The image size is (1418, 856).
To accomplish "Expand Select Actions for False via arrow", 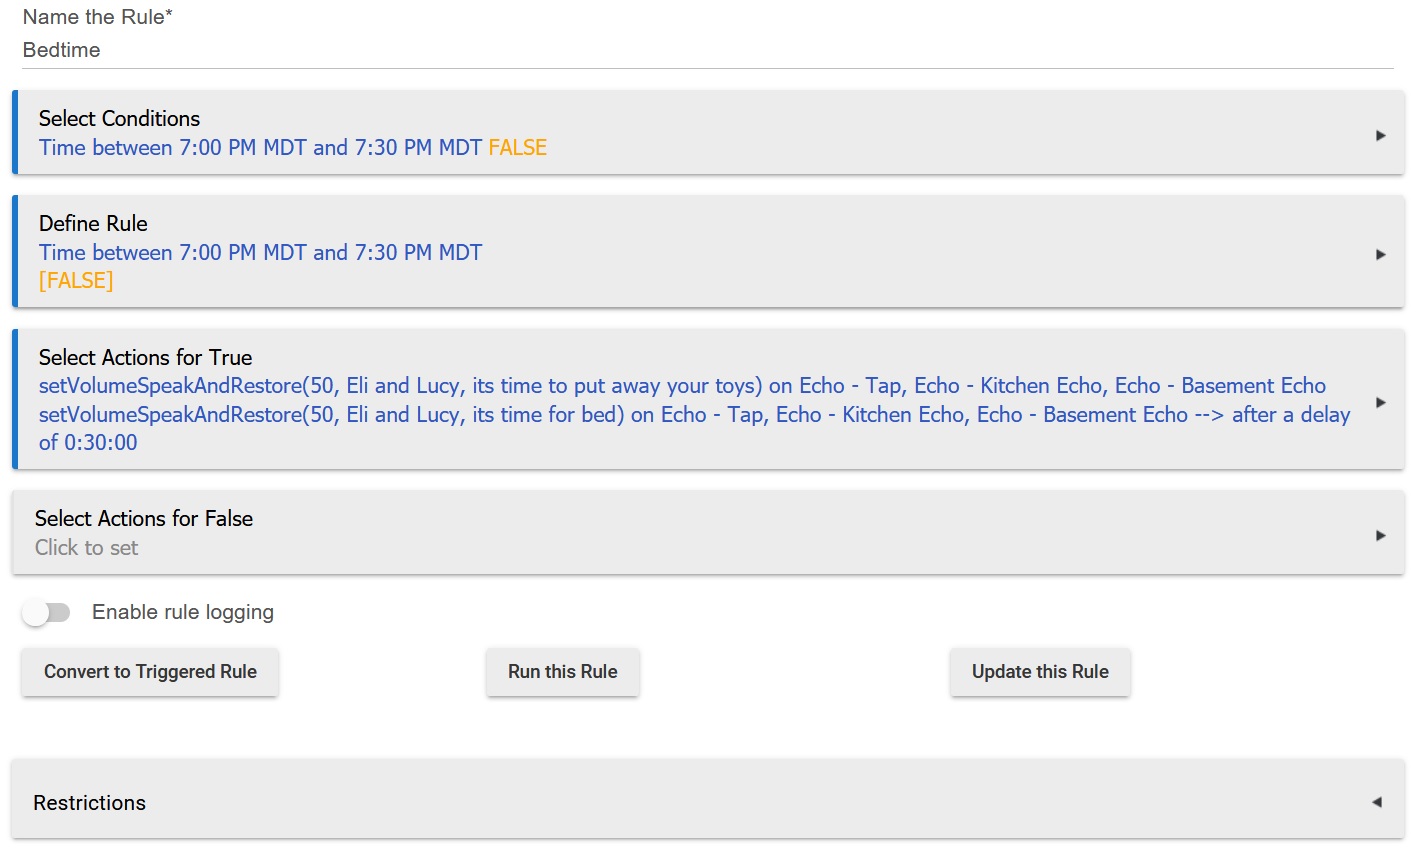I will pos(1380,535).
